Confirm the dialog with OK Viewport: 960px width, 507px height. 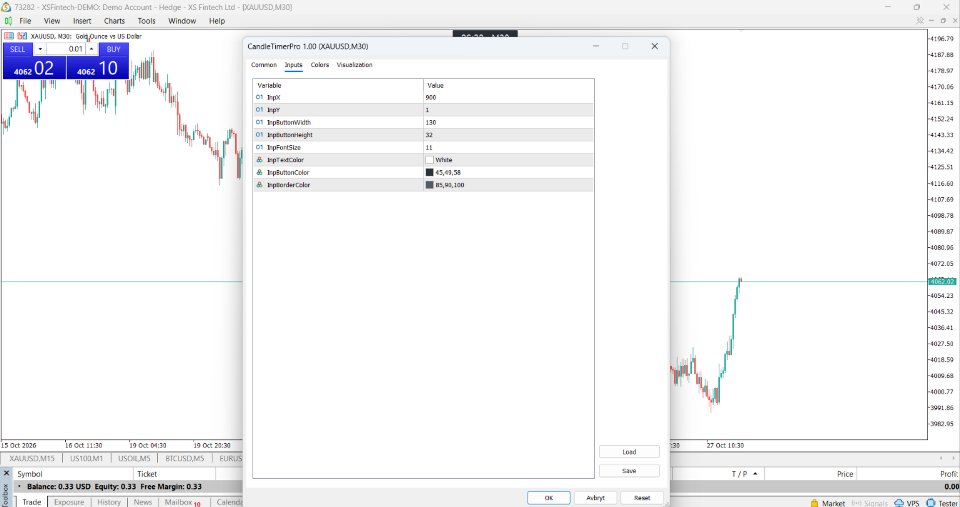point(549,498)
